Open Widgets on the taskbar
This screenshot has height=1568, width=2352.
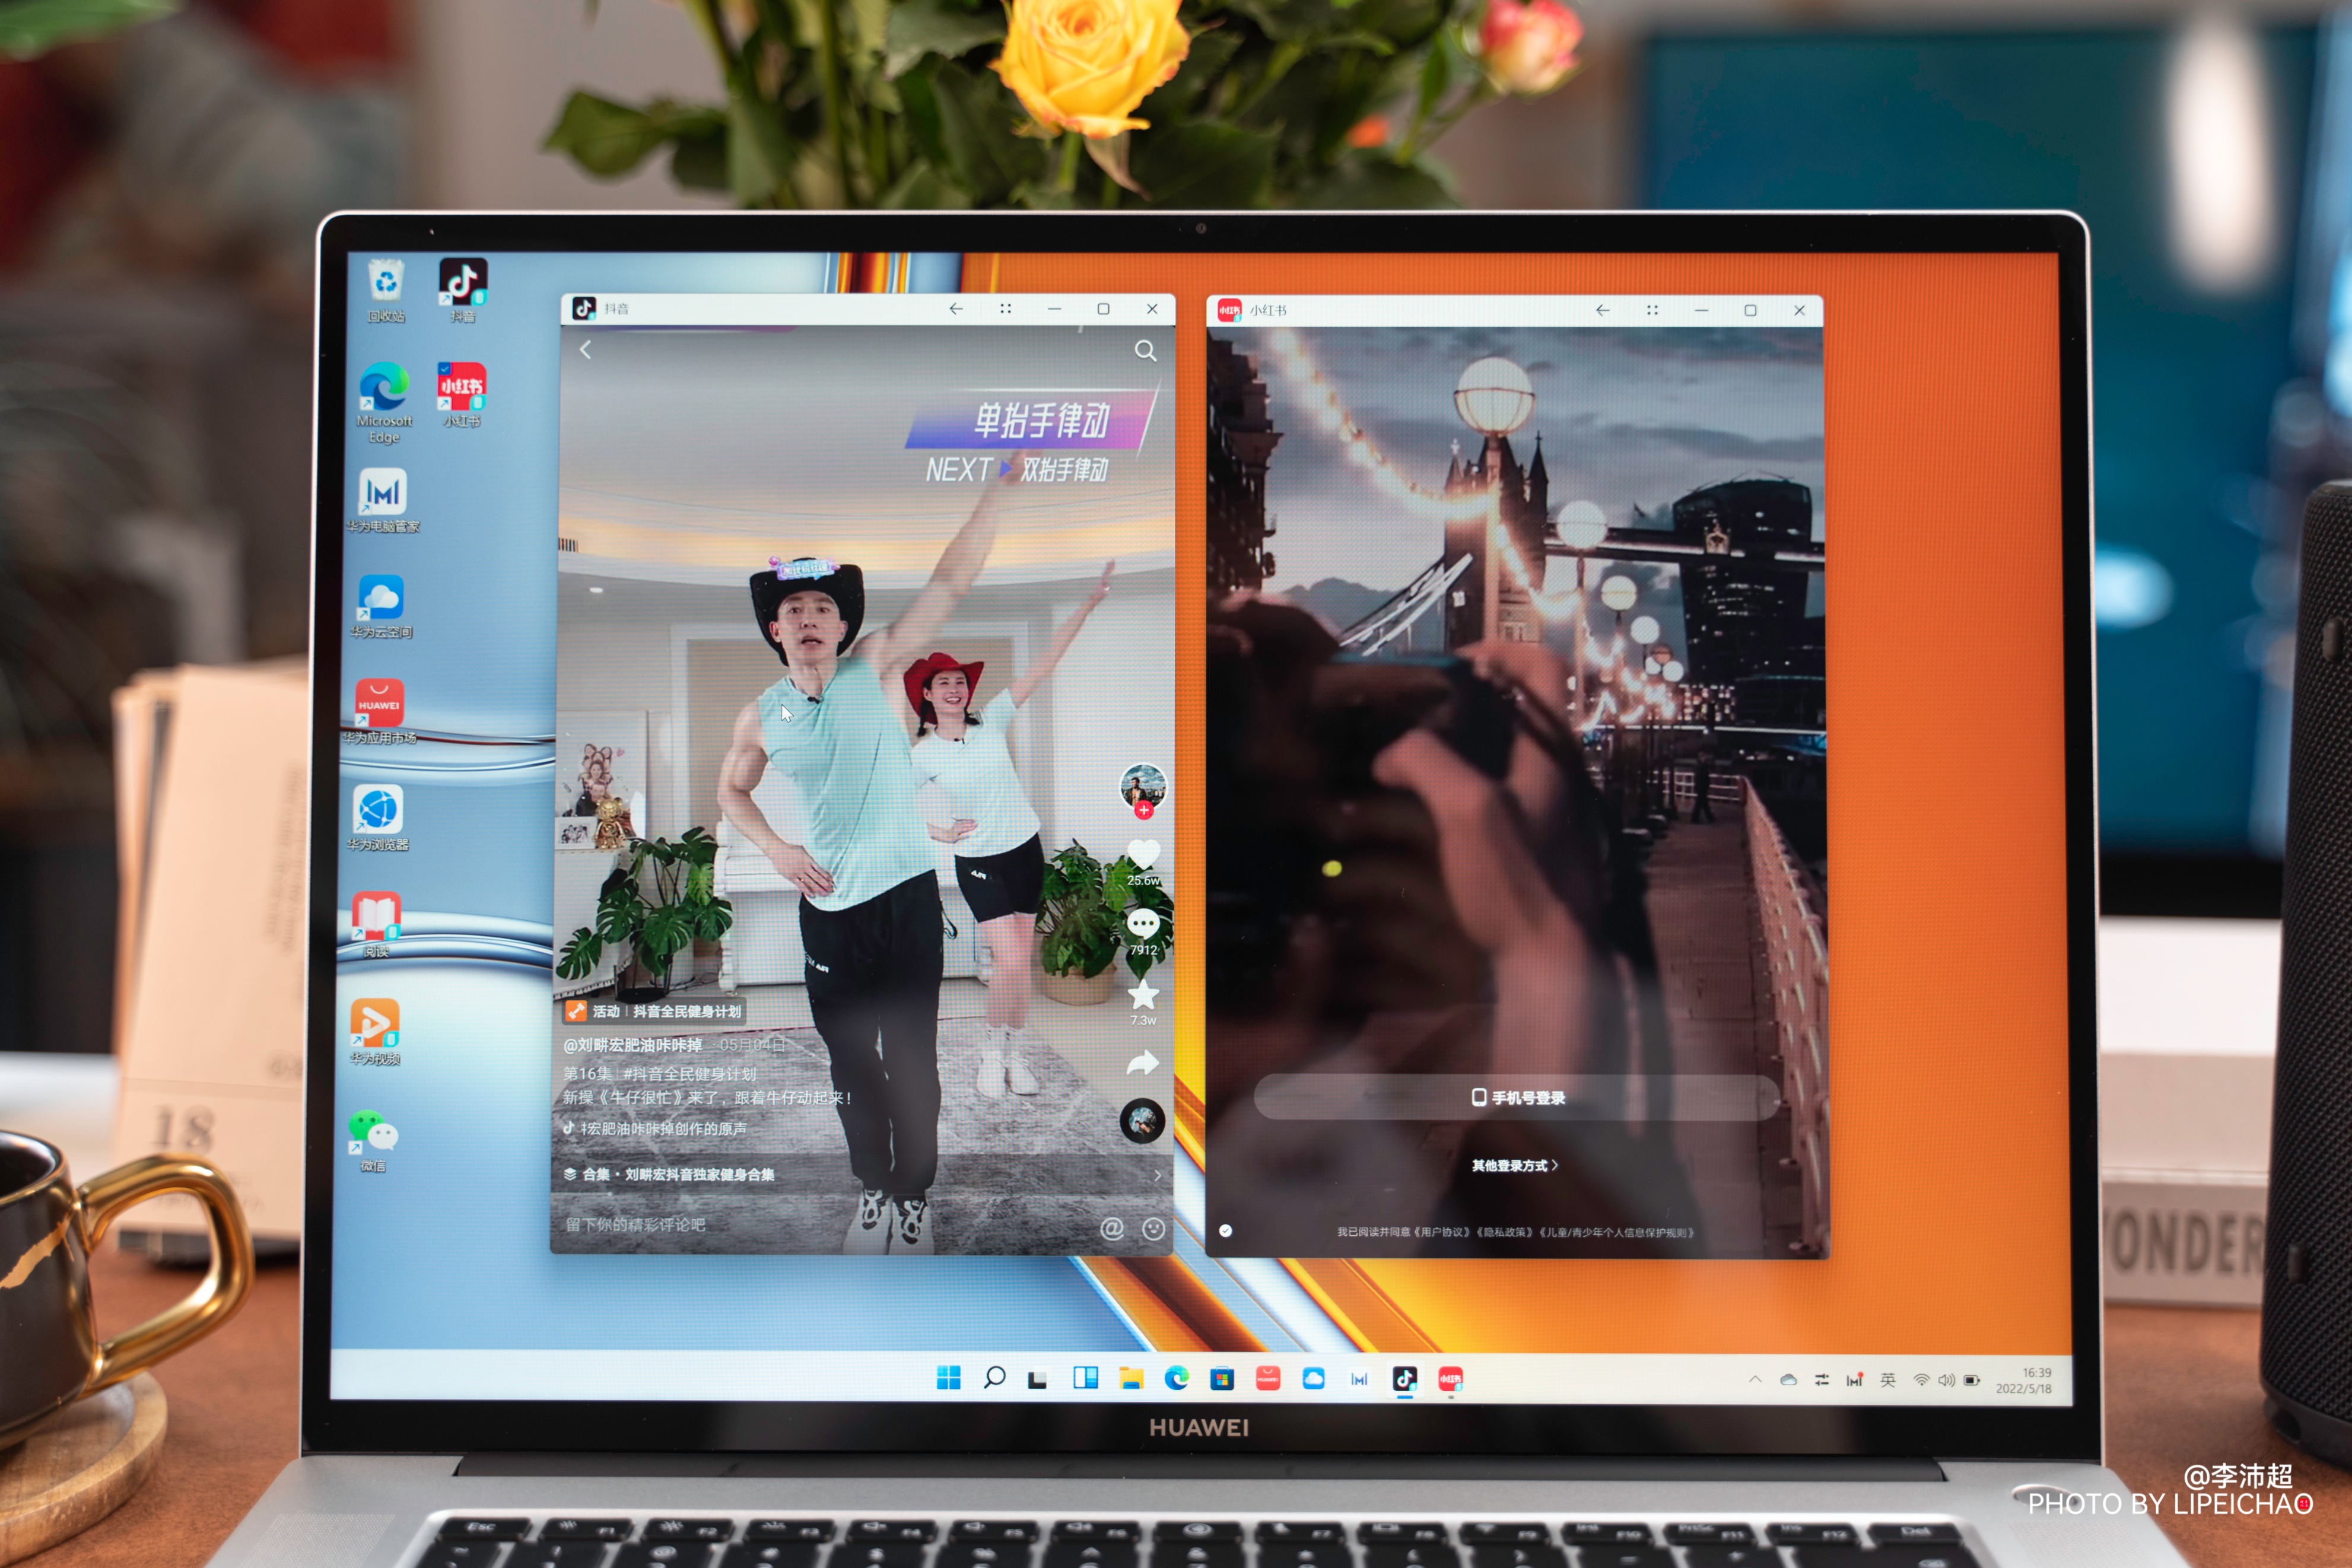pos(1085,1378)
